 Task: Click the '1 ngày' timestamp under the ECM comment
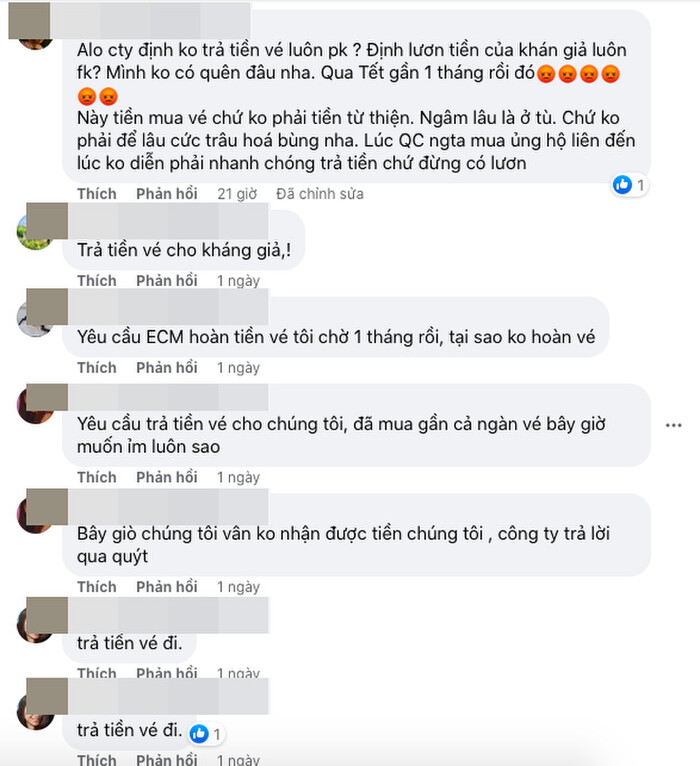coord(238,367)
